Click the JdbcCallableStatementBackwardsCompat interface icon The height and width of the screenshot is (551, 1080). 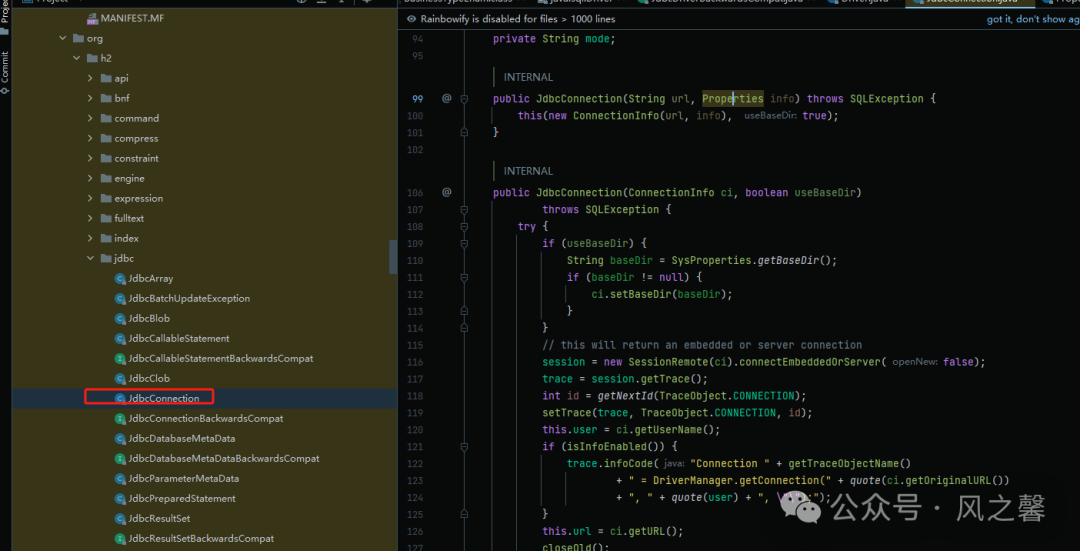pos(120,359)
